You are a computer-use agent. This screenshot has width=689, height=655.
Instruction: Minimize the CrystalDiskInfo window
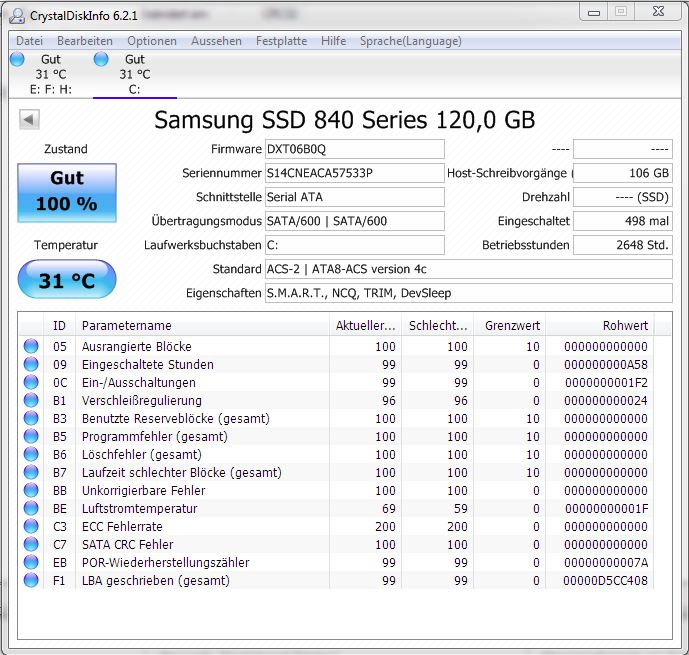pos(594,12)
